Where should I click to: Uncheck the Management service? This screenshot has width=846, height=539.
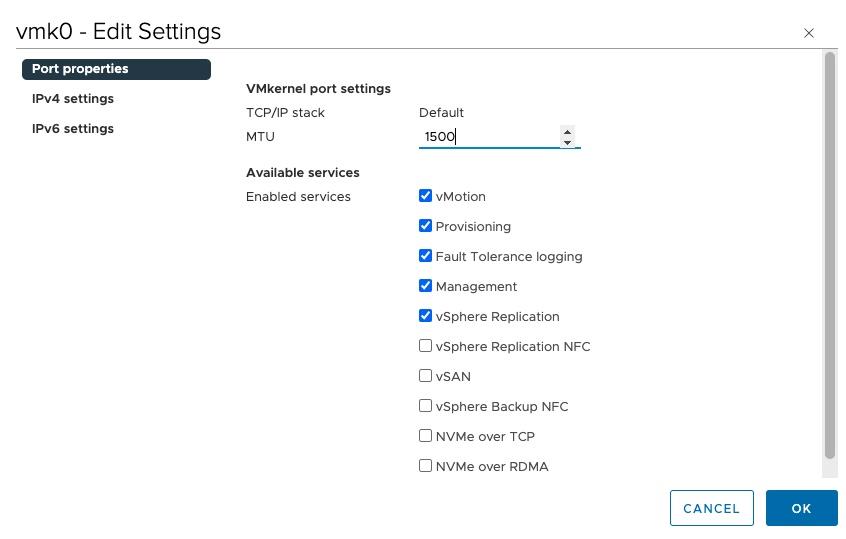point(425,286)
